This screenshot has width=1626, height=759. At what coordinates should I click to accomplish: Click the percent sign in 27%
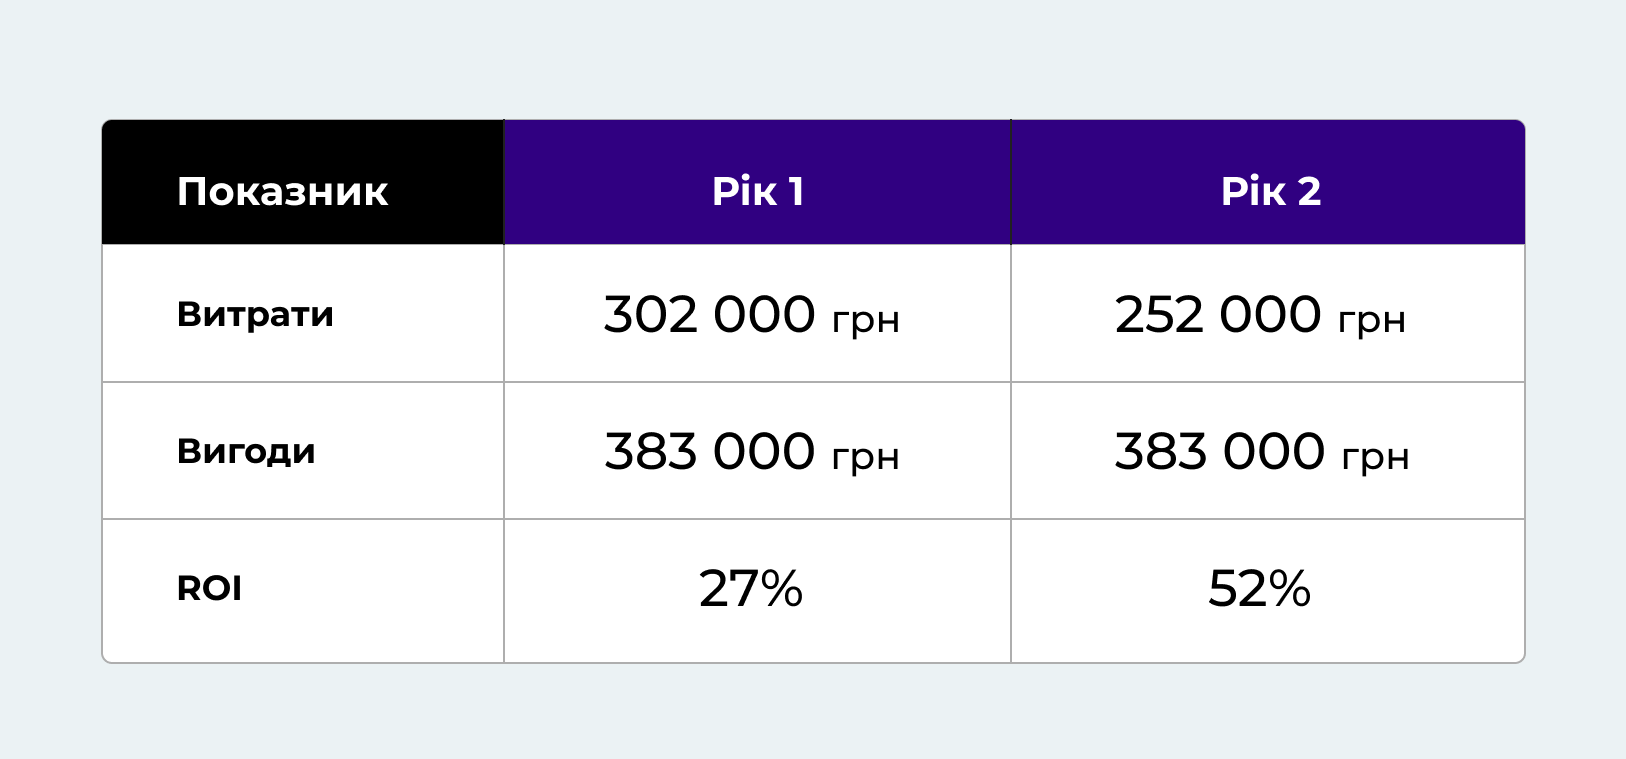pos(779,588)
